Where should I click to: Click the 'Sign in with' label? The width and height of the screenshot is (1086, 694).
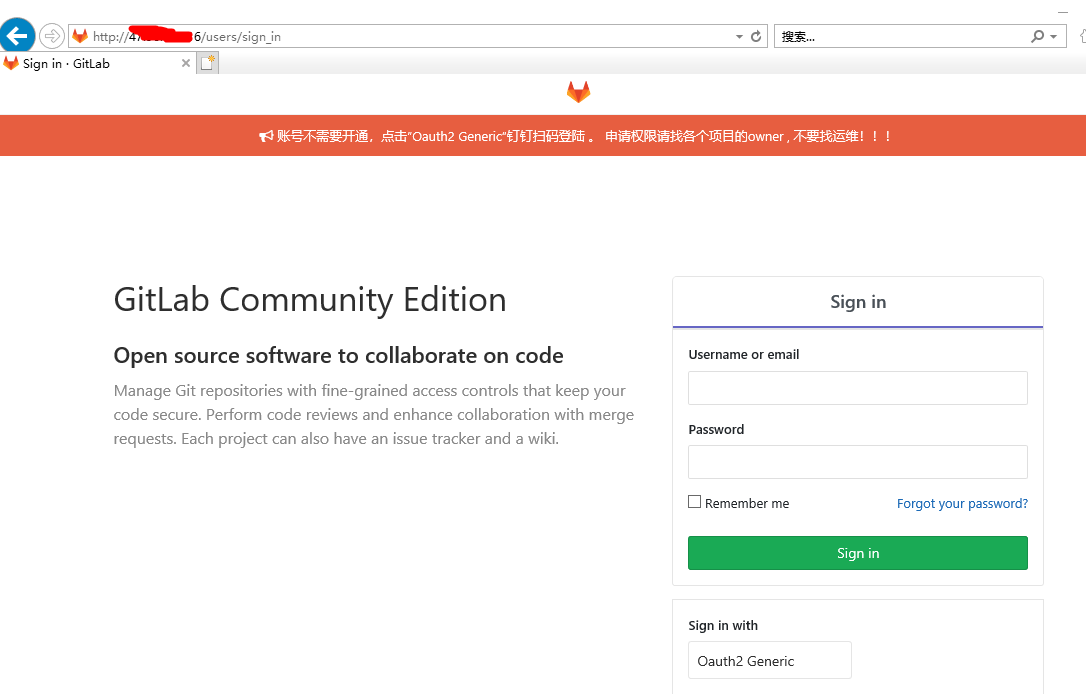point(723,625)
